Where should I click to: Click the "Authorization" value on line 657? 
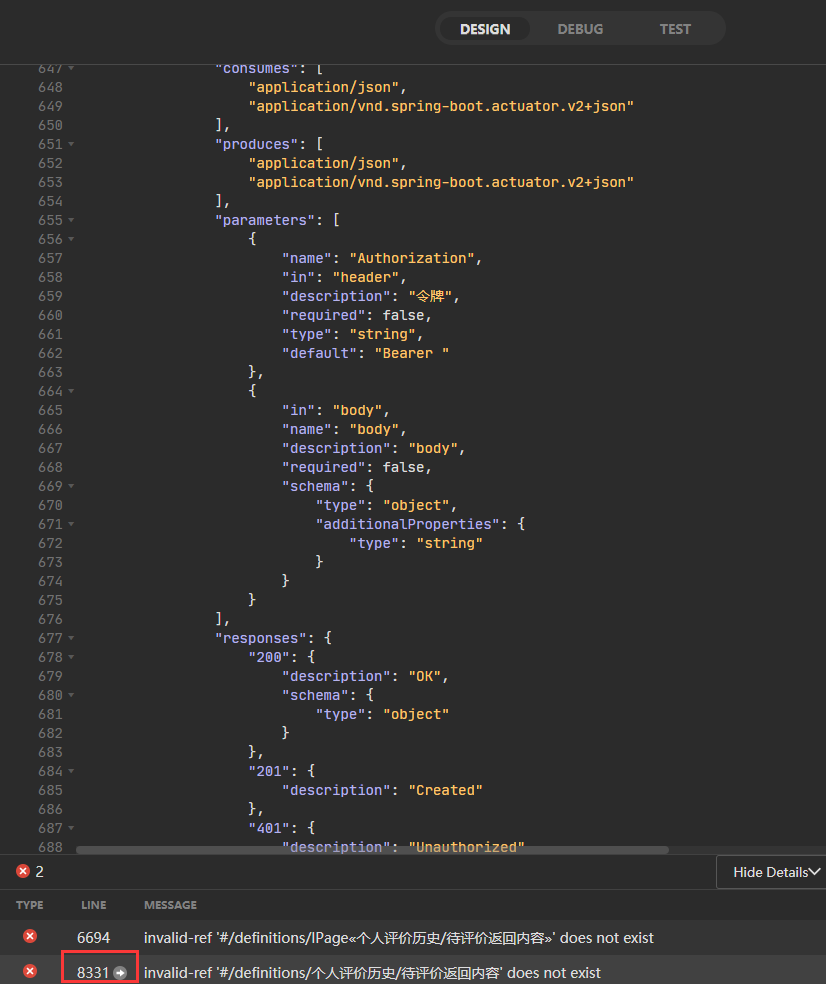(x=412, y=259)
